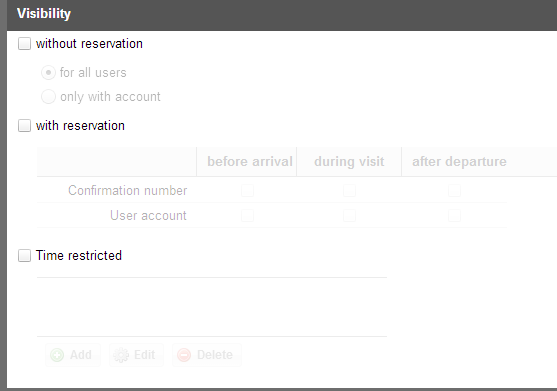
Task: Click the red minus Delete icon
Action: (x=184, y=355)
